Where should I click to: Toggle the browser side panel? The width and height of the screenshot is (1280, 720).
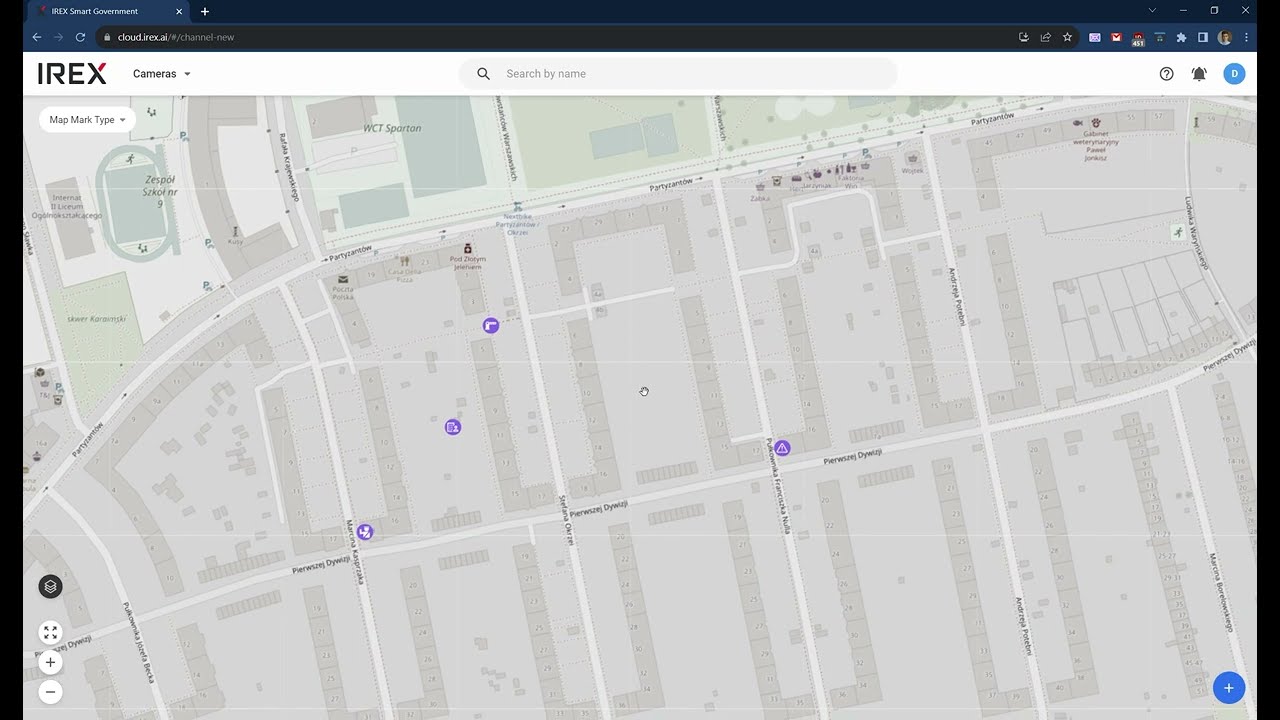coord(1203,37)
